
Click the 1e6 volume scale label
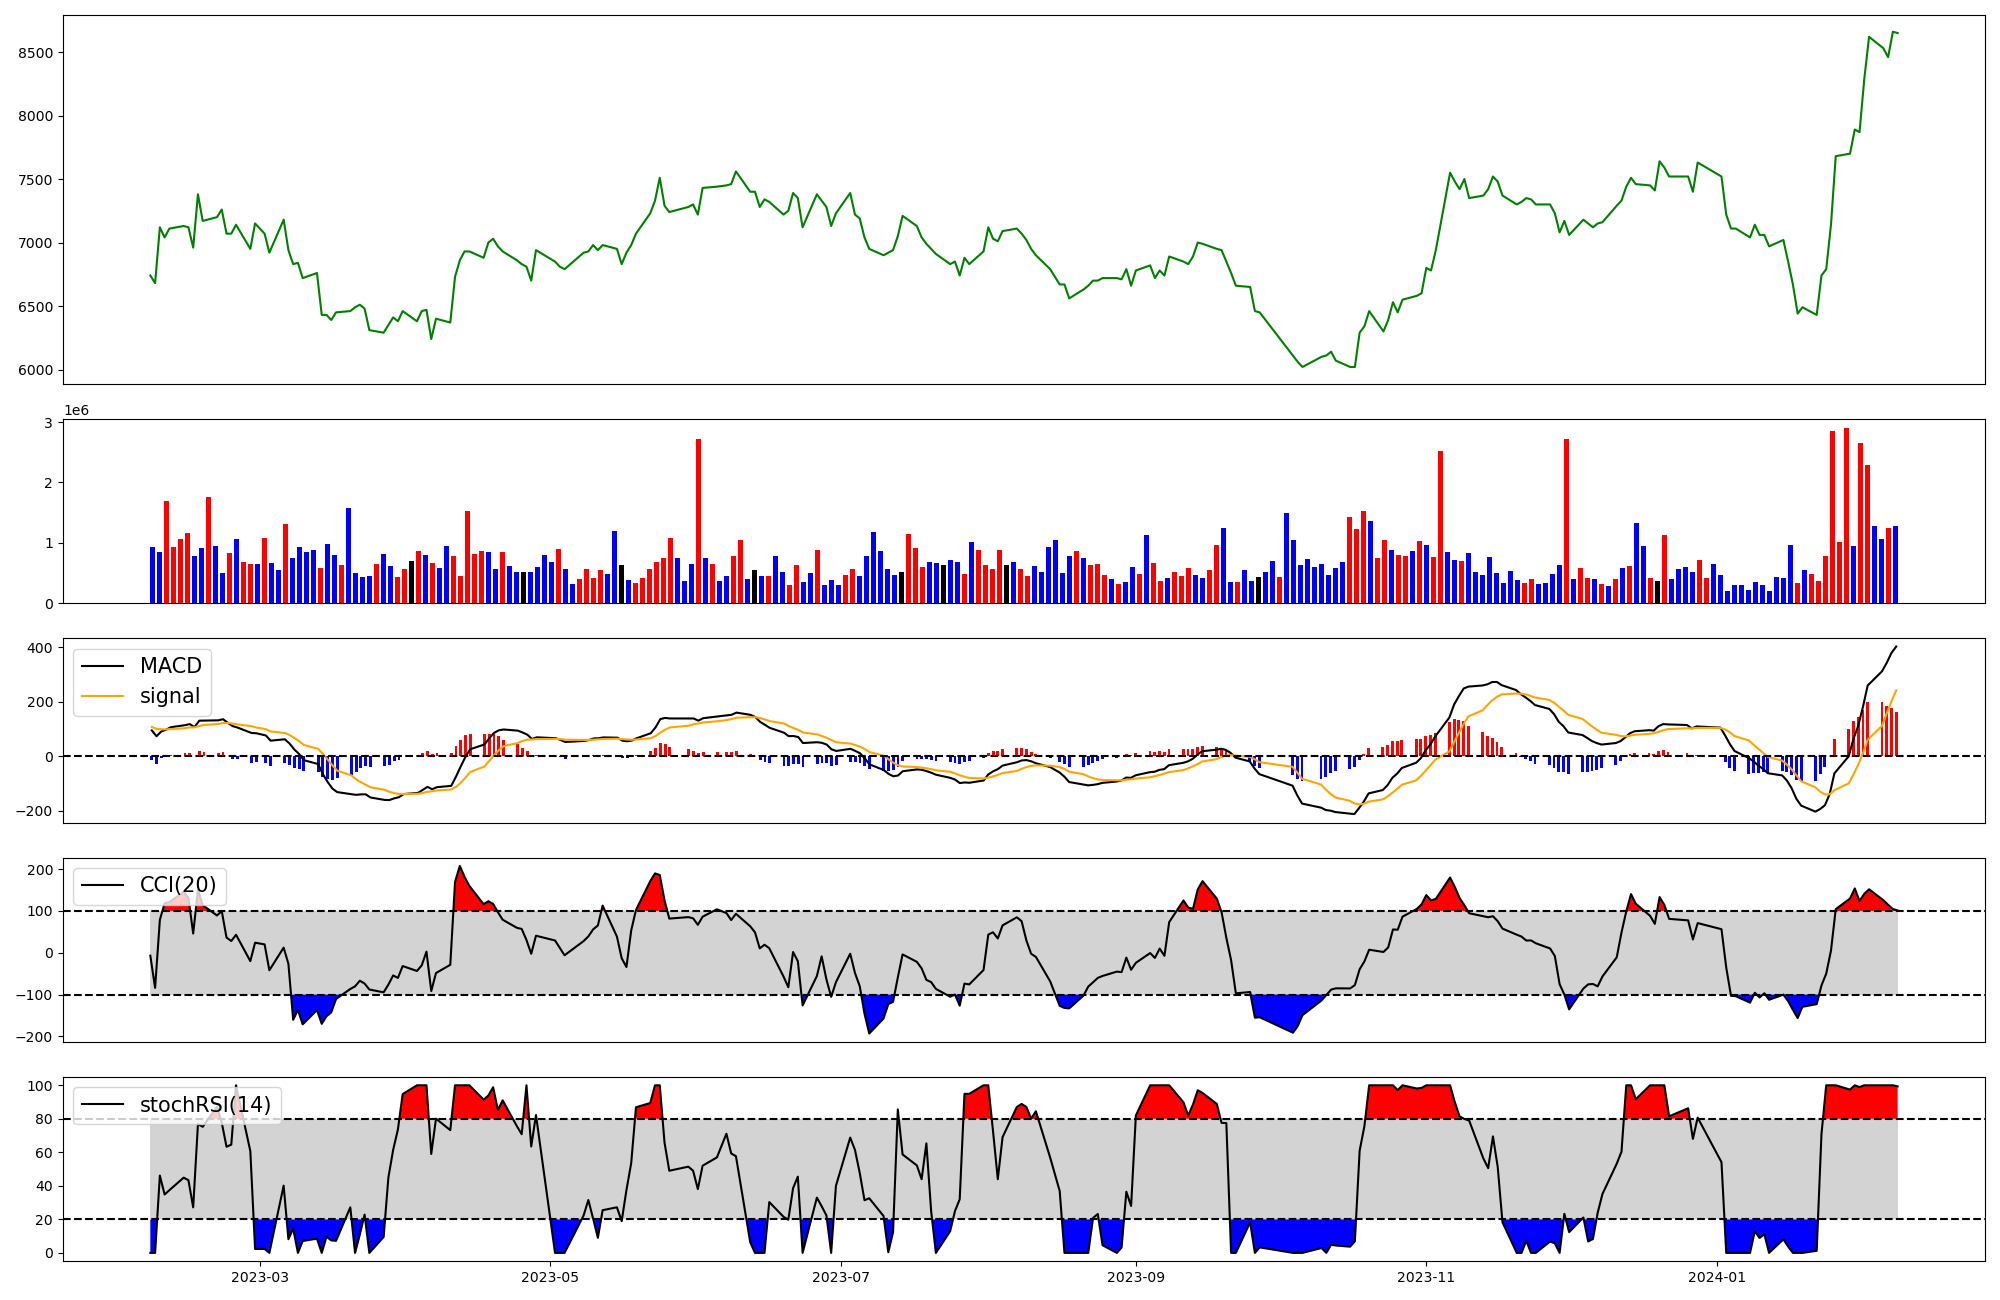(x=76, y=411)
